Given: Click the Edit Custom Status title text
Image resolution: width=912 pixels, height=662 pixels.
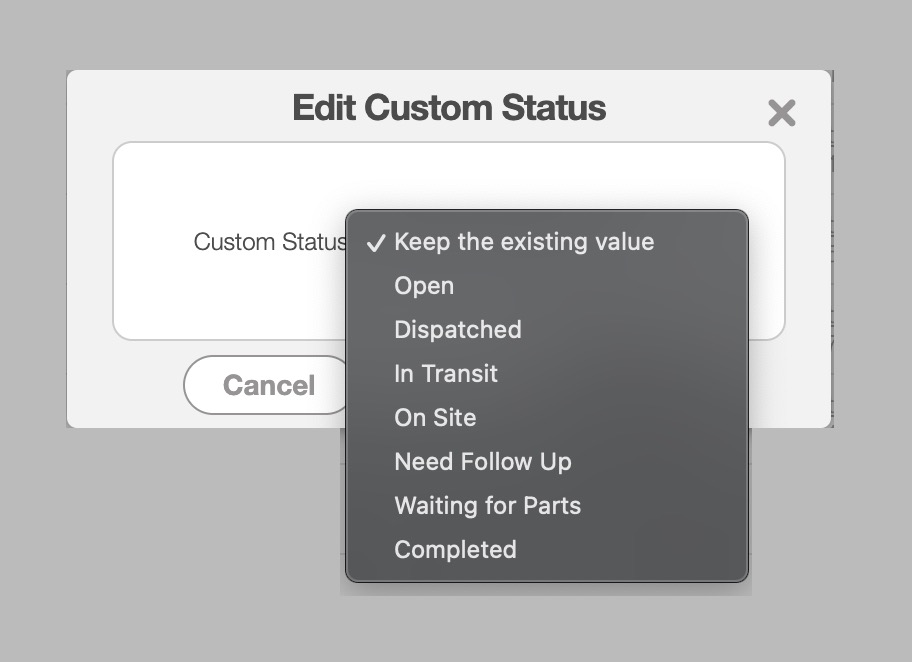Looking at the screenshot, I should [x=449, y=108].
